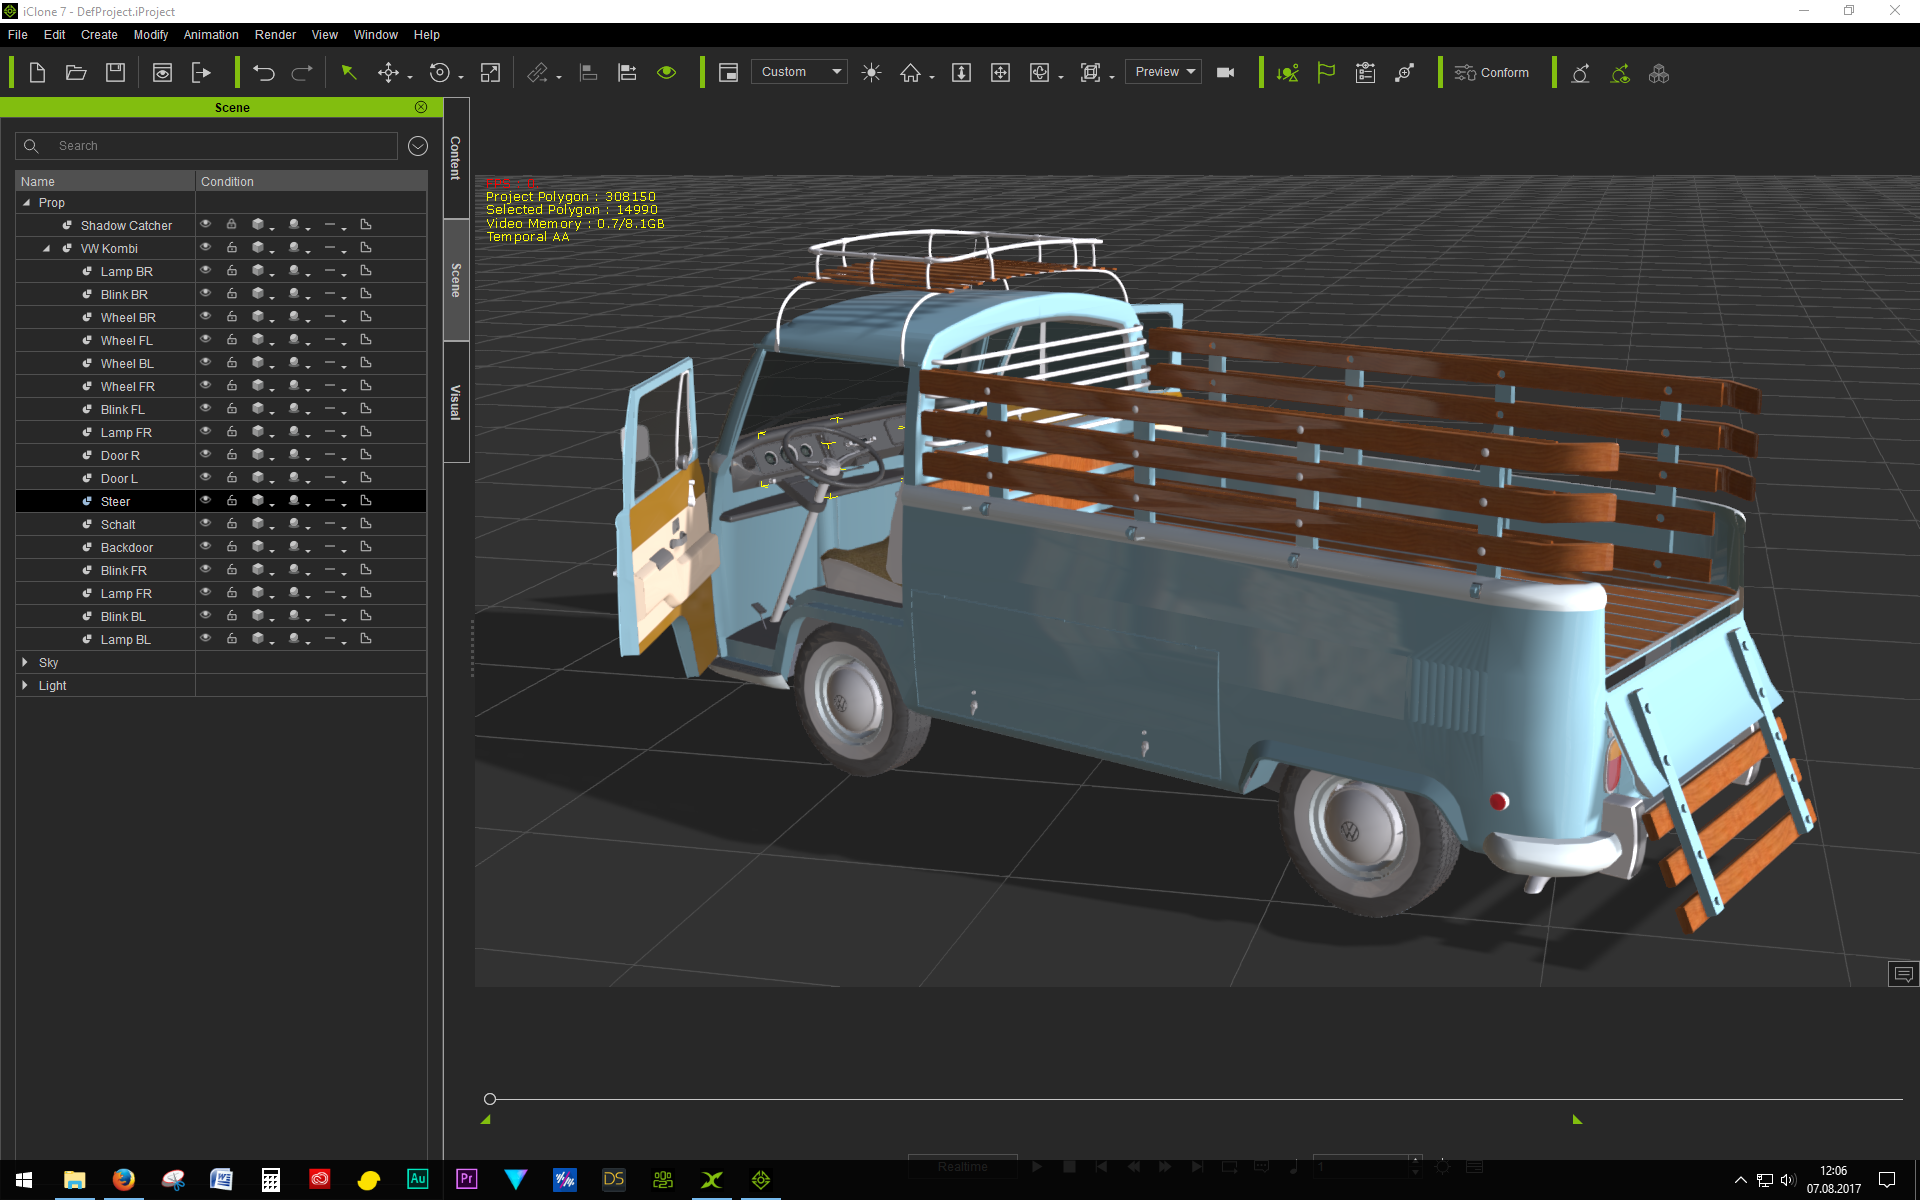Open the shadow sphere dropdown for Door L
1920x1200 pixels.
tap(298, 478)
